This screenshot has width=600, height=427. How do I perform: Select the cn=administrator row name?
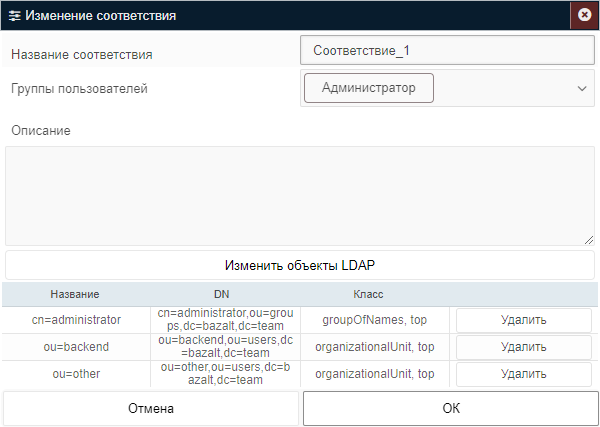click(x=76, y=320)
